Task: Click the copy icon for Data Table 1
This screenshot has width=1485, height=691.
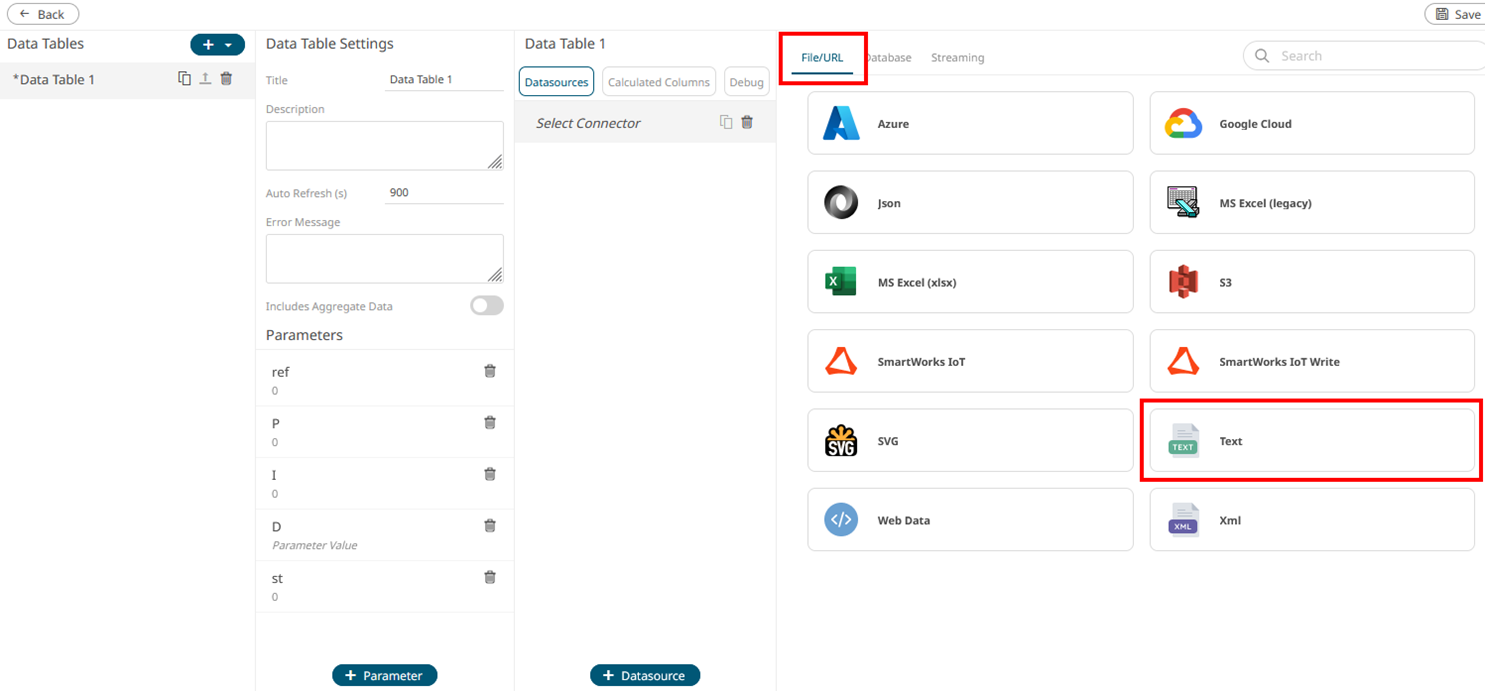Action: [x=184, y=79]
